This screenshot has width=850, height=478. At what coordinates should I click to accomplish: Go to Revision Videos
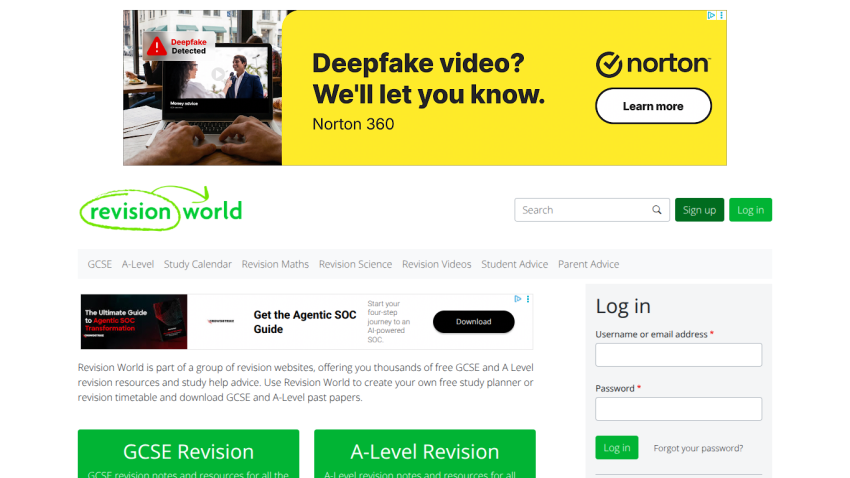[x=436, y=264]
